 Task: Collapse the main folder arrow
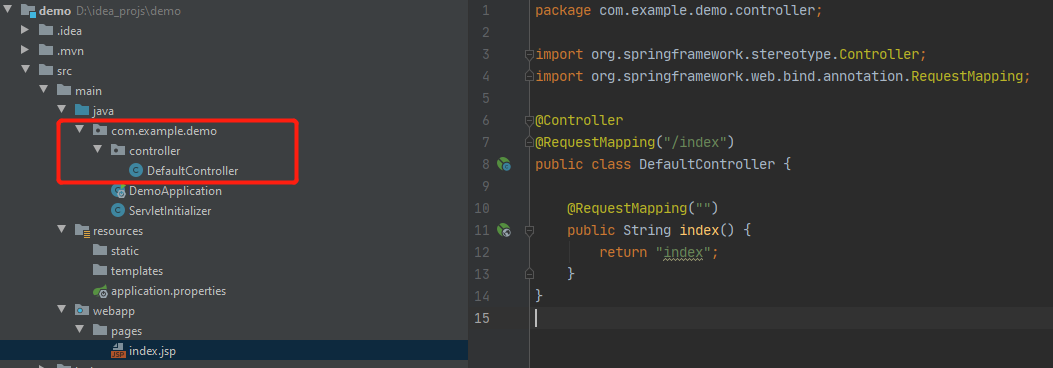pos(44,90)
